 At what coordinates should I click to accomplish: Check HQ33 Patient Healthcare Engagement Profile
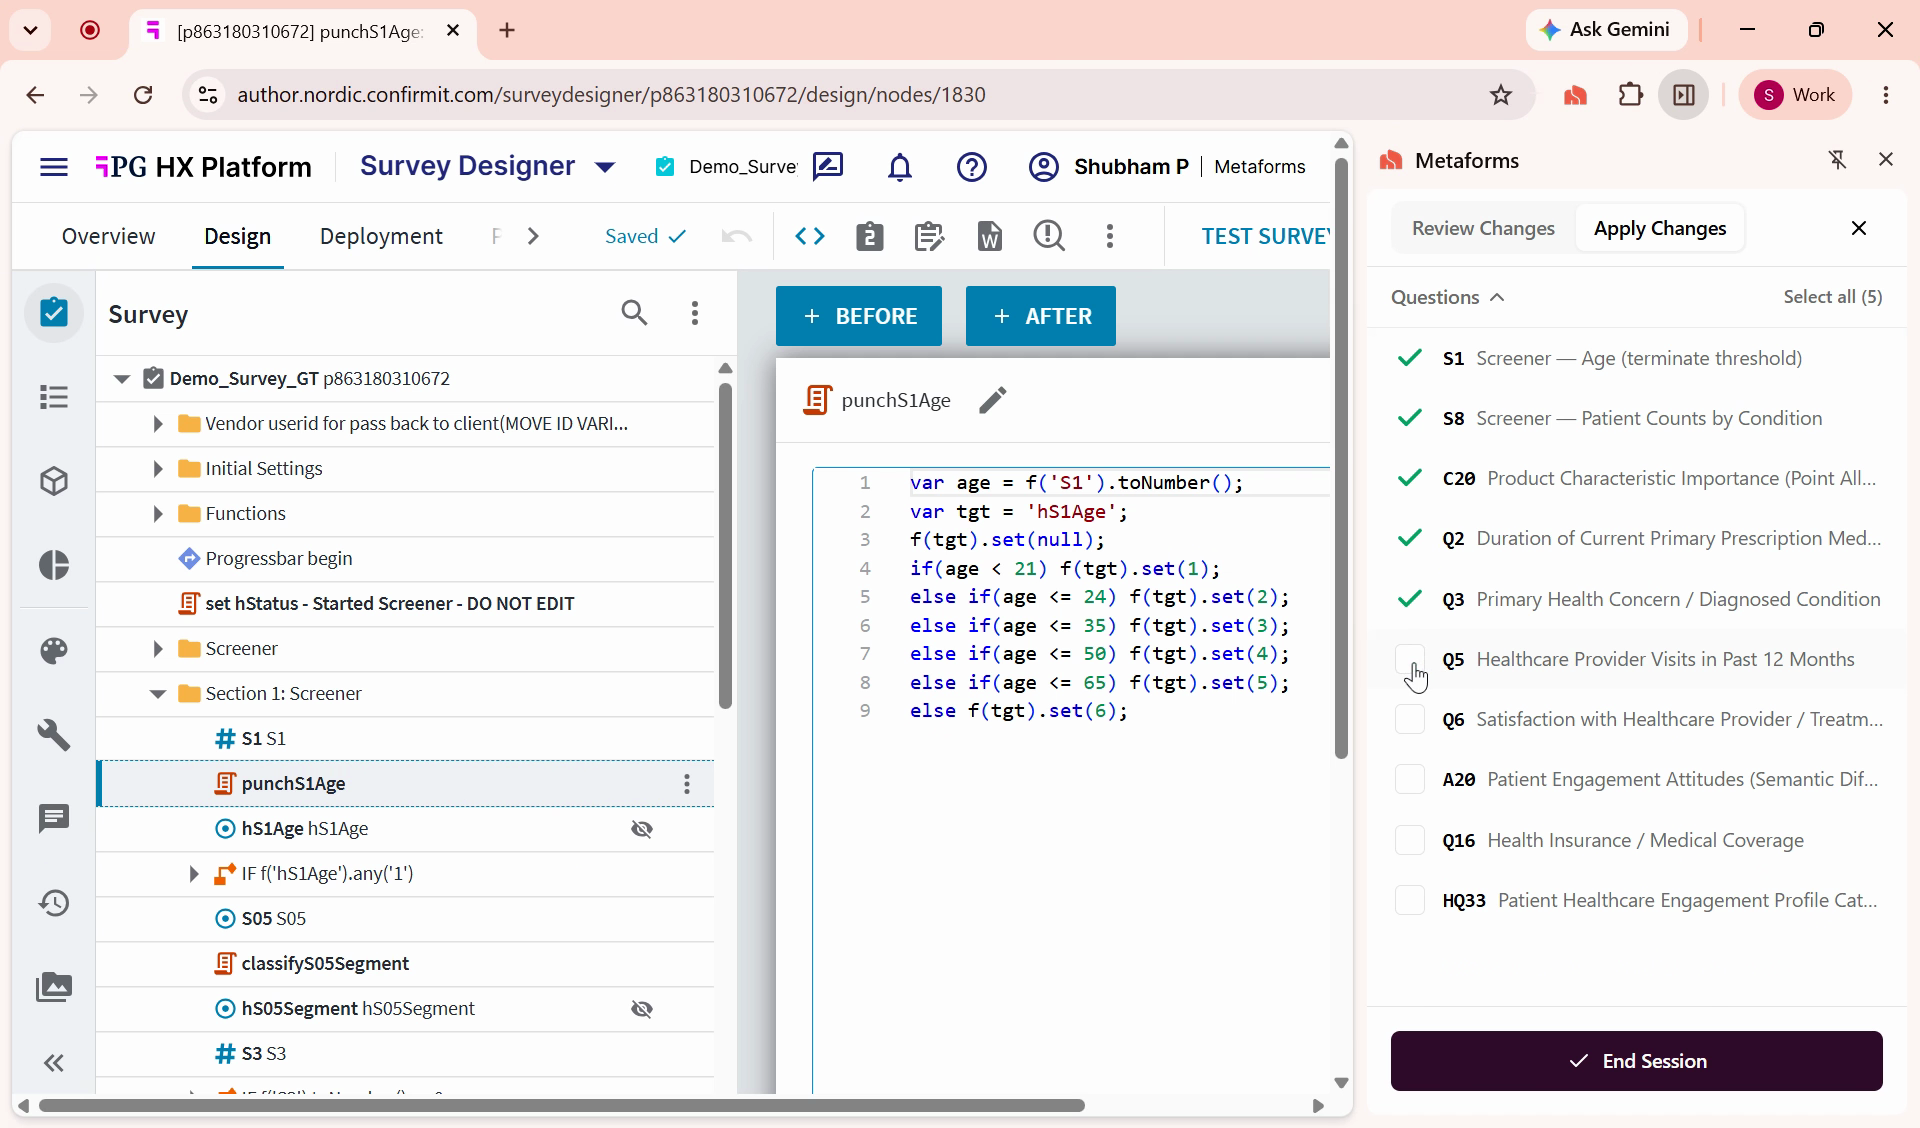coord(1410,900)
